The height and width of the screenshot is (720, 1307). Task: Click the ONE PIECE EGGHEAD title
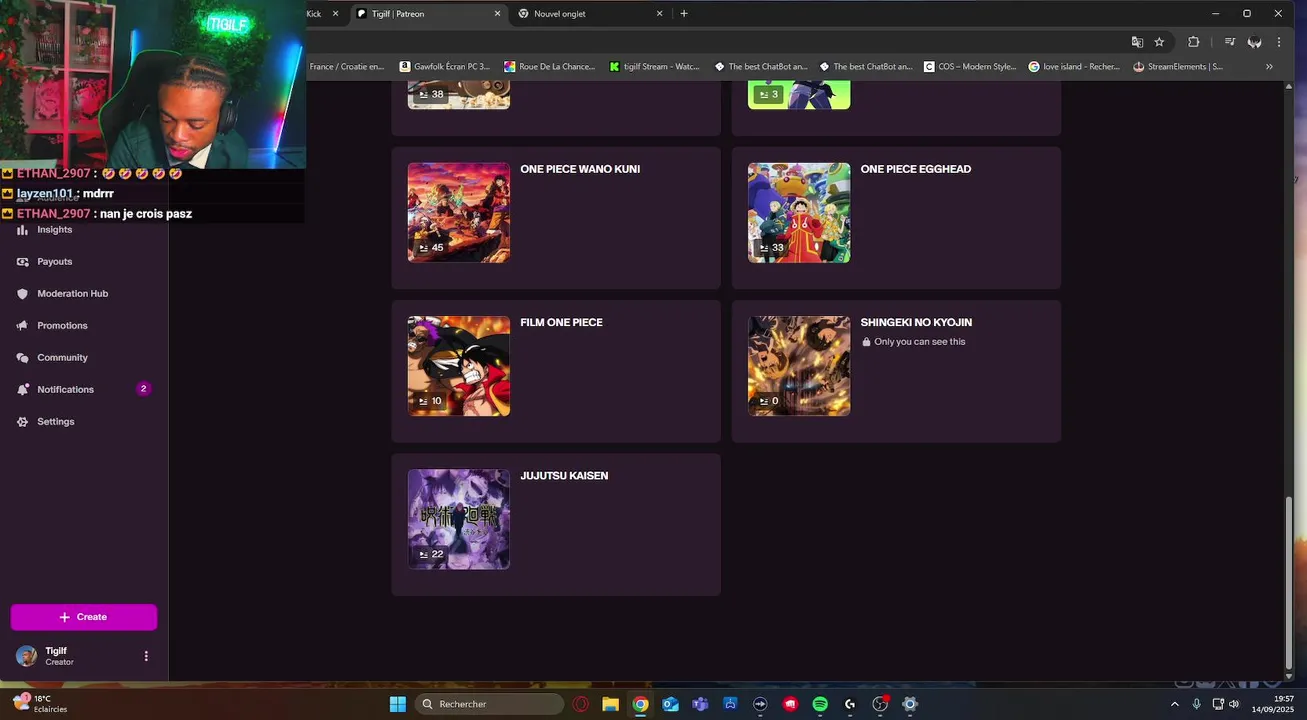[916, 169]
